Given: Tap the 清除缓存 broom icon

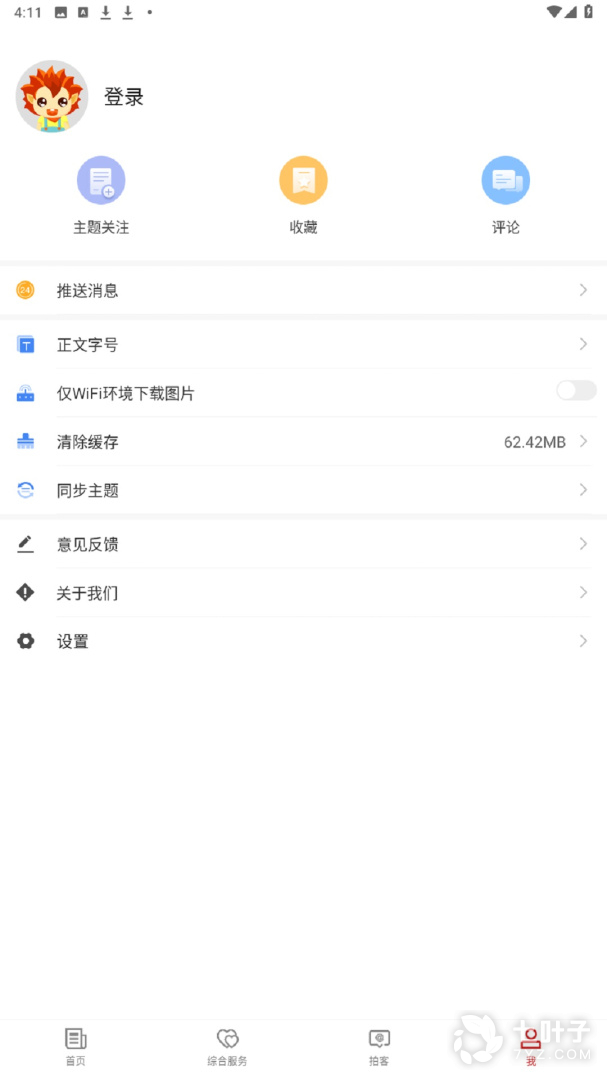Looking at the screenshot, I should (x=26, y=442).
